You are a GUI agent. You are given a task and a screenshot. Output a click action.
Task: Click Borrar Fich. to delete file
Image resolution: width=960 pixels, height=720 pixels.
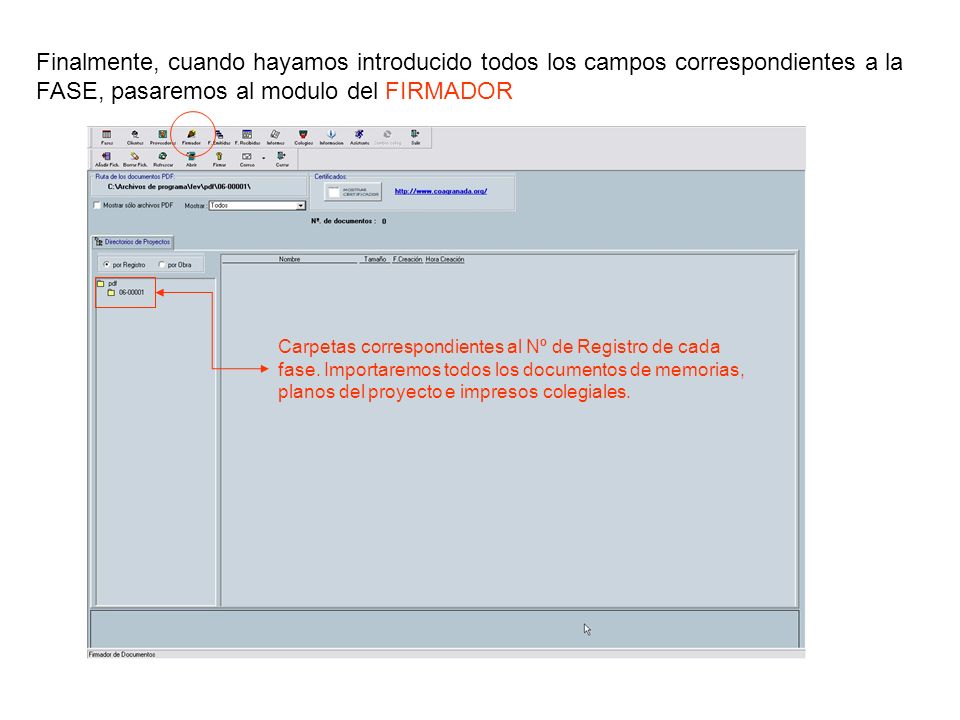[135, 159]
